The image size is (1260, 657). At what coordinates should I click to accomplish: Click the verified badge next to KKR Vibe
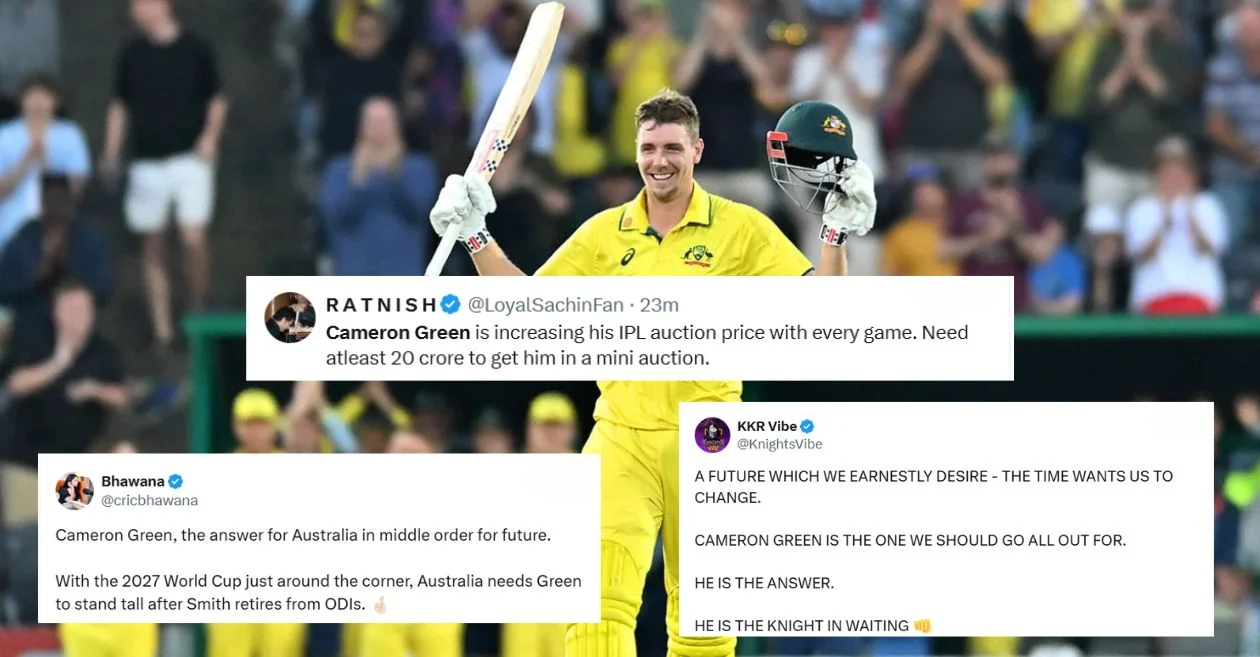coord(807,426)
